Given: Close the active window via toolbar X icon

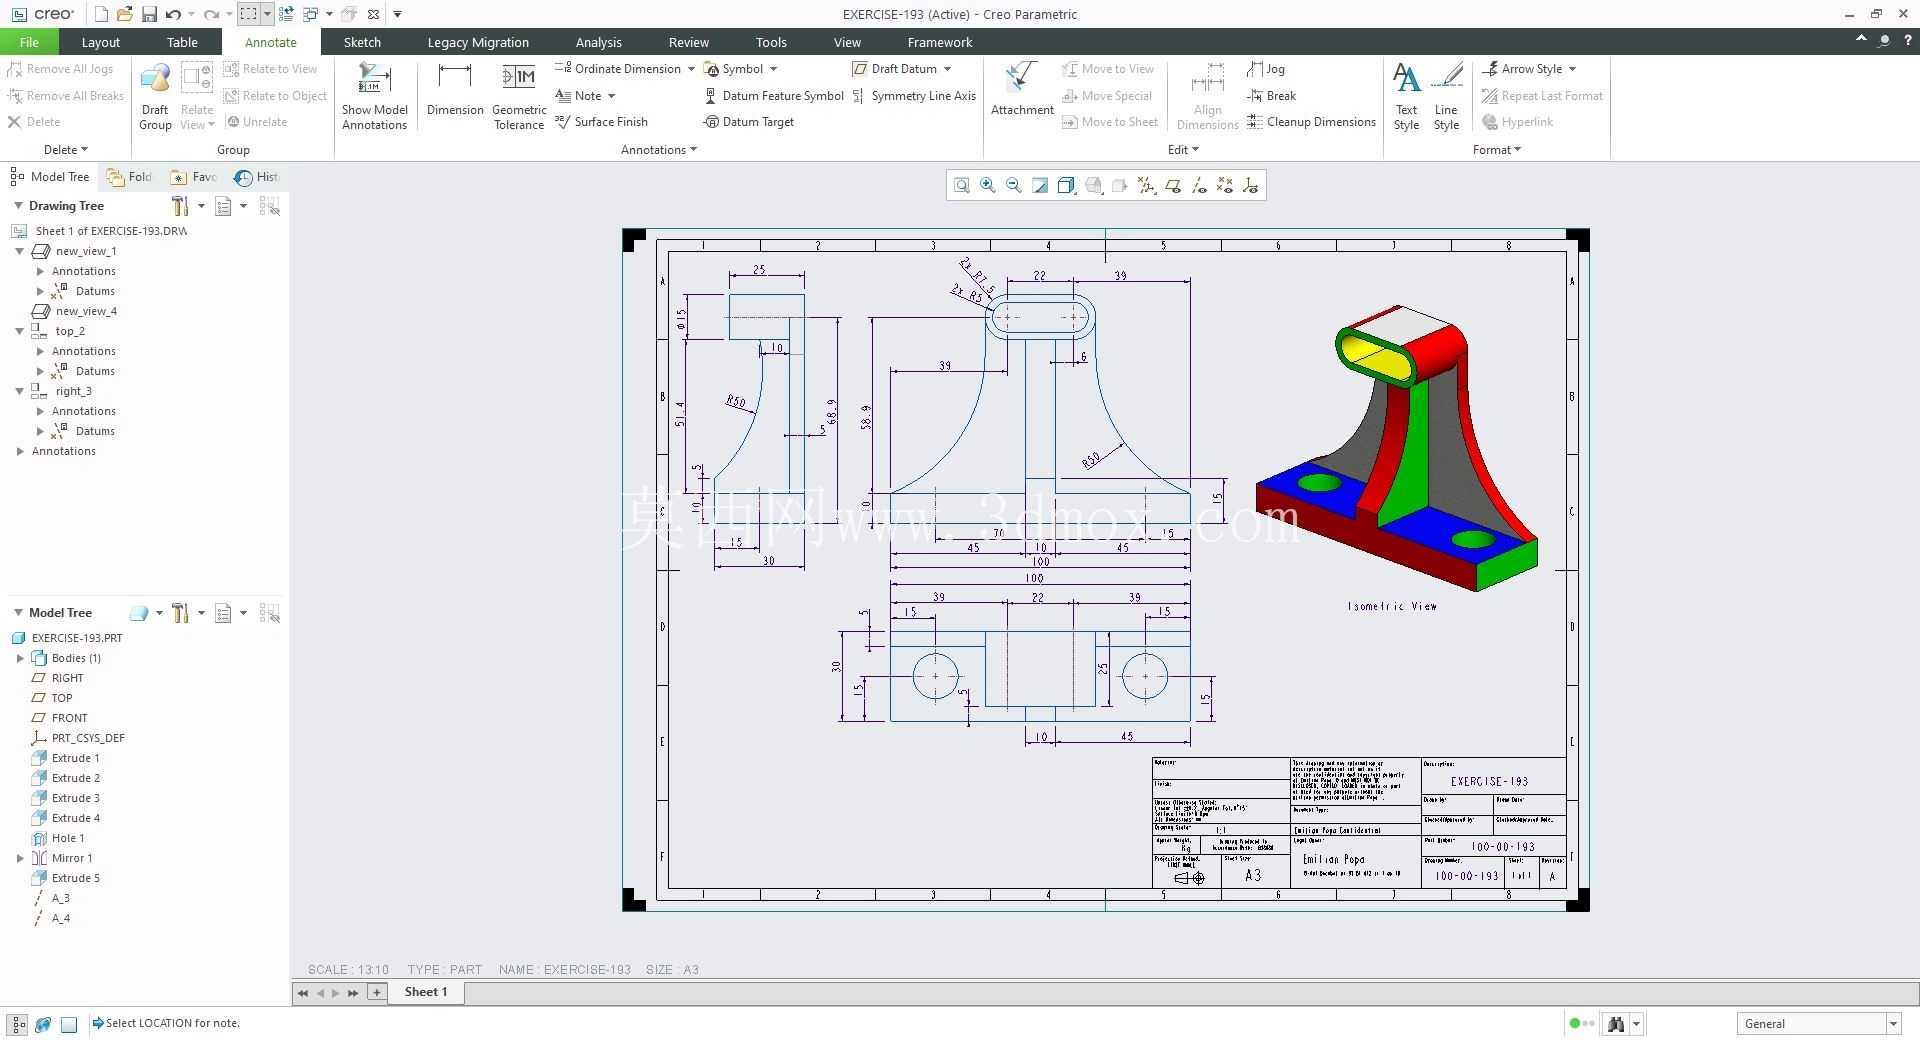Looking at the screenshot, I should 373,14.
